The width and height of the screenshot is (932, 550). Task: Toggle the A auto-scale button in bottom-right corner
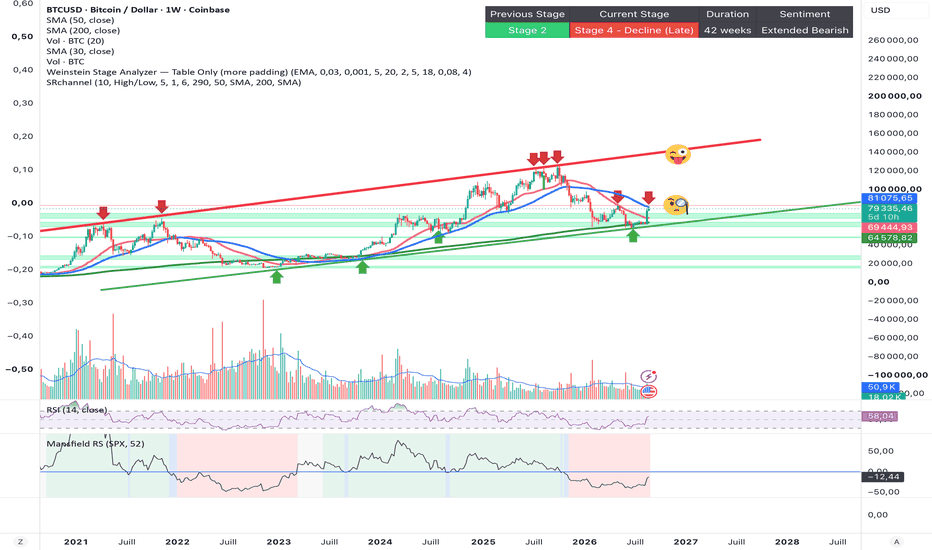pyautogui.click(x=896, y=542)
